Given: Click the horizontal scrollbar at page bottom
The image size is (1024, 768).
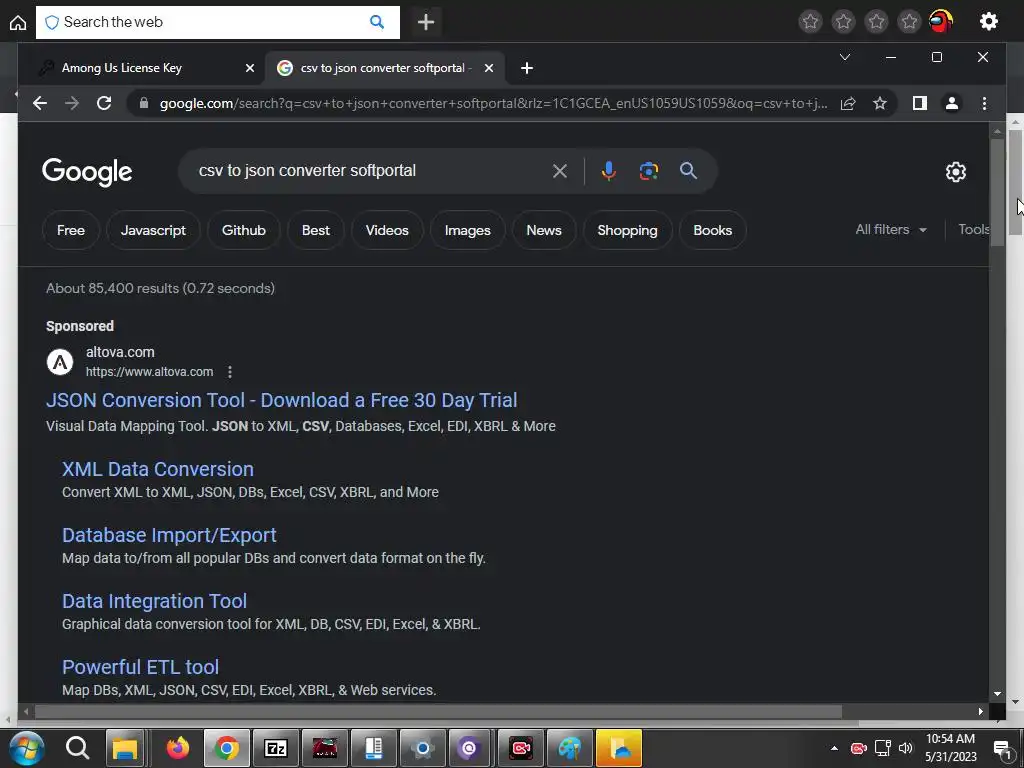Looking at the screenshot, I should pyautogui.click(x=439, y=711).
